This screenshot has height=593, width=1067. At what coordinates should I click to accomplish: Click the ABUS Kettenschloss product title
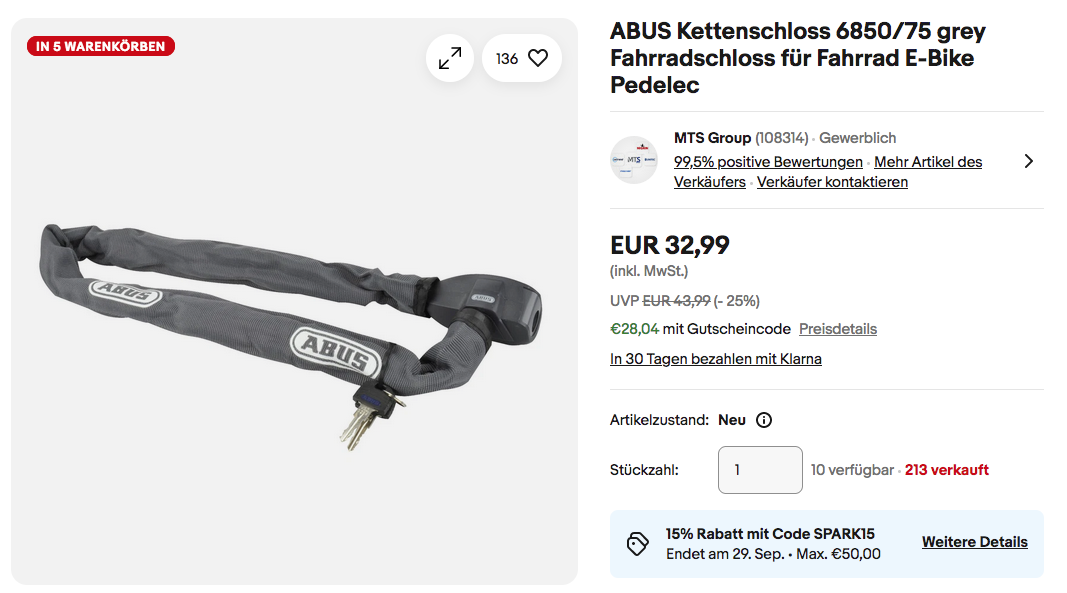(x=797, y=58)
